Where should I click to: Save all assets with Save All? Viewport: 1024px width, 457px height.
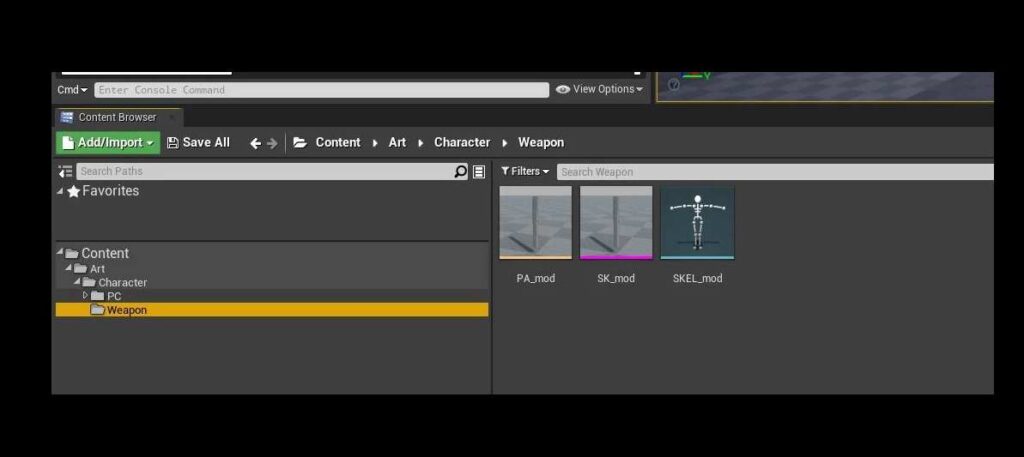198,143
